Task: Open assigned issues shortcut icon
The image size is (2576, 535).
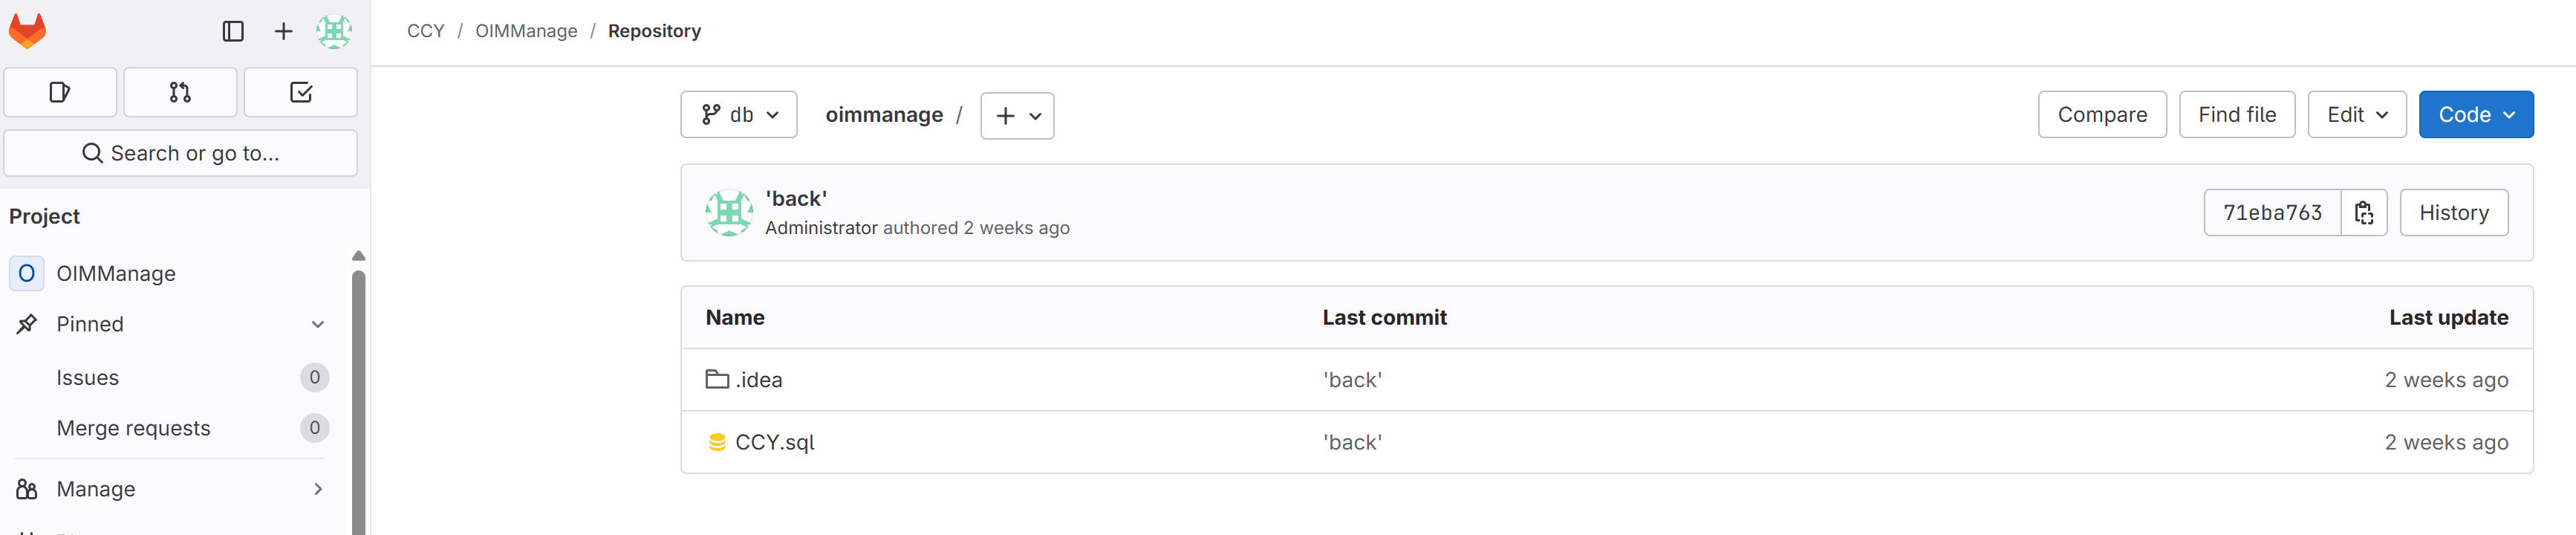Action: click(60, 93)
